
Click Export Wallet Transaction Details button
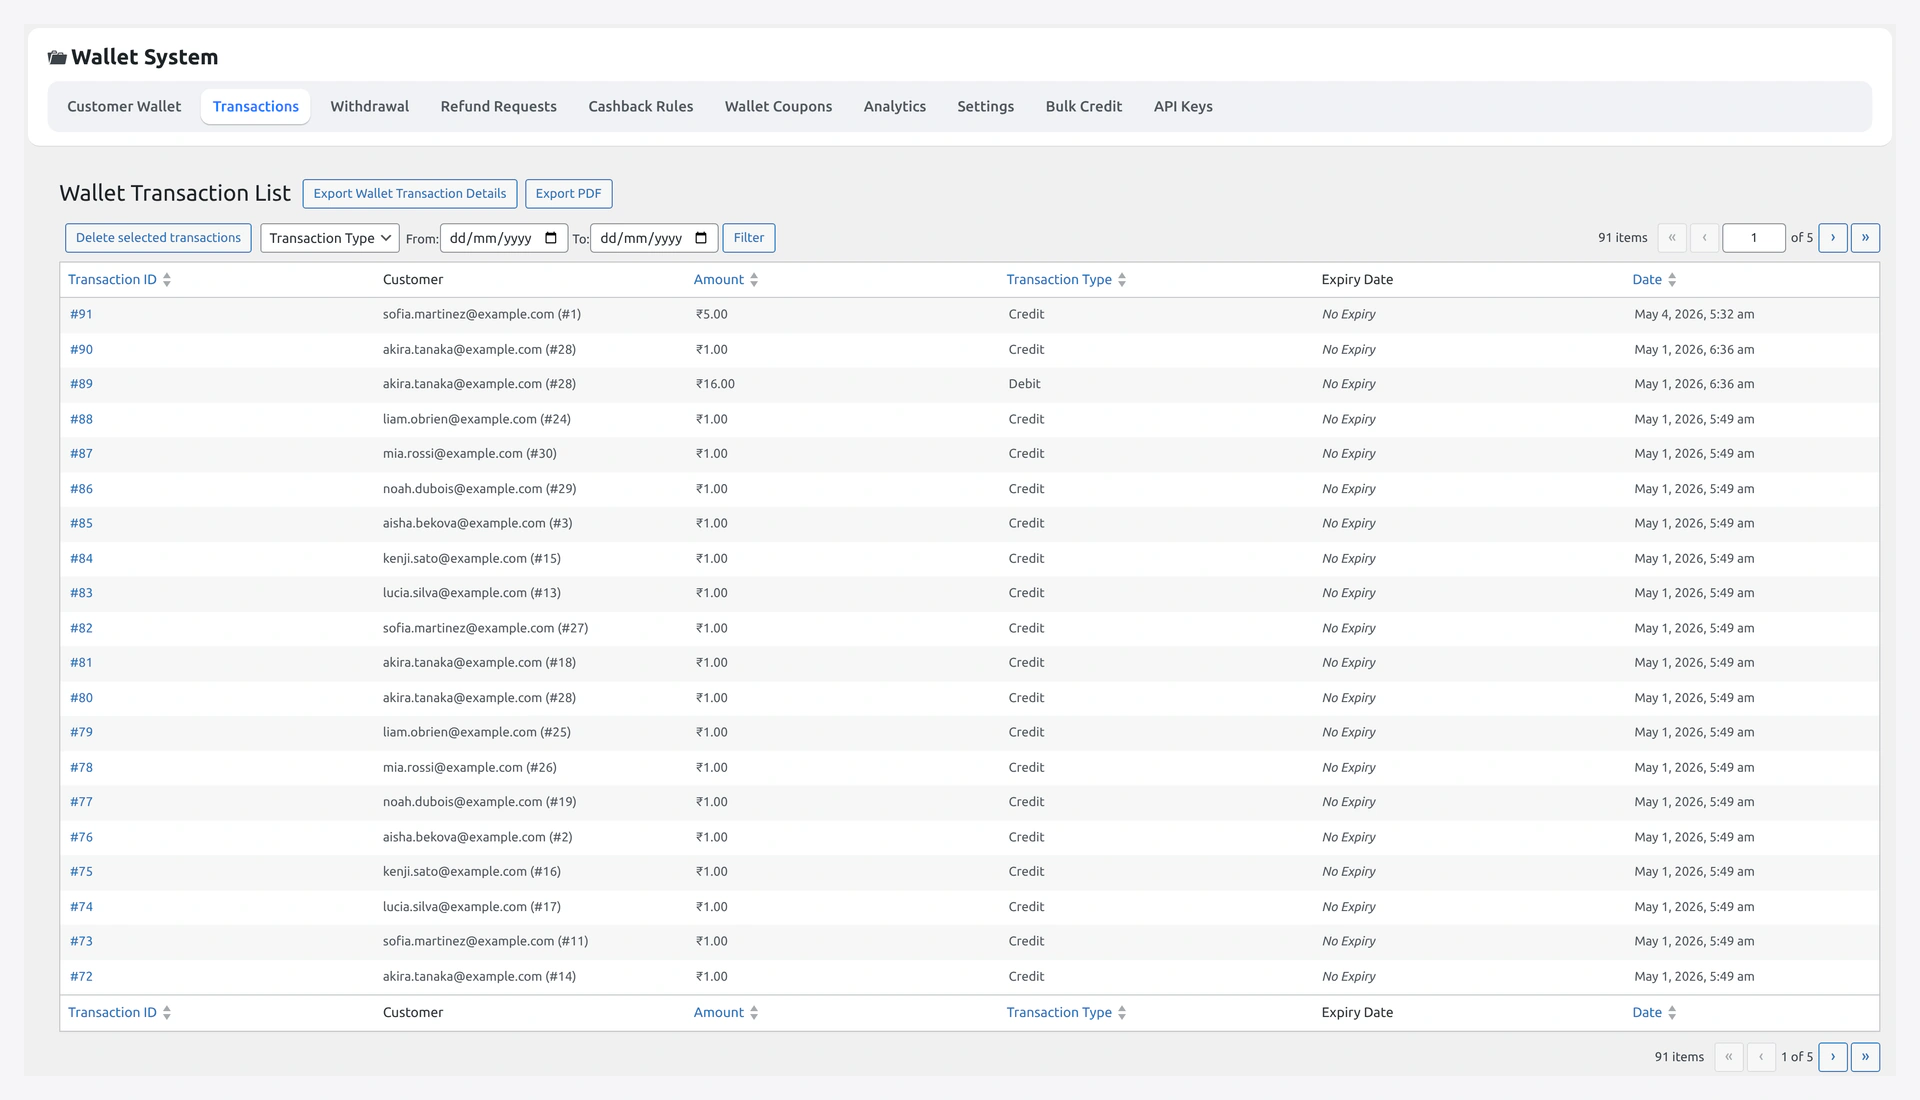pos(410,194)
